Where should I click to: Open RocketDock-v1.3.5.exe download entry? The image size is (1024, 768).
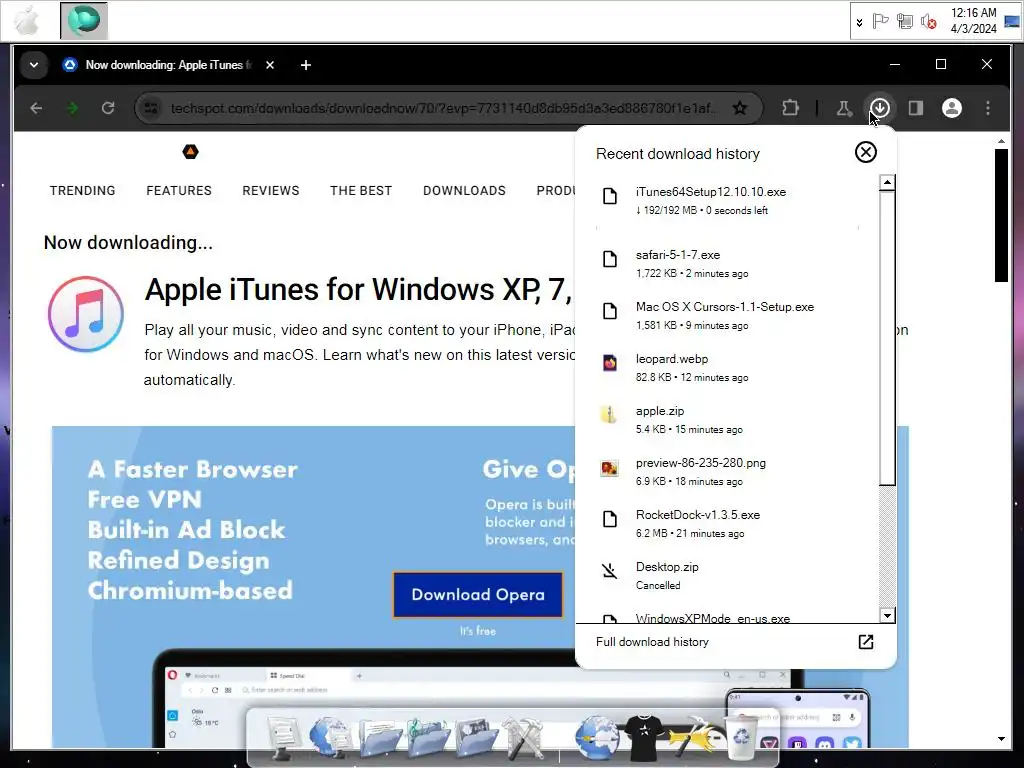[727, 523]
